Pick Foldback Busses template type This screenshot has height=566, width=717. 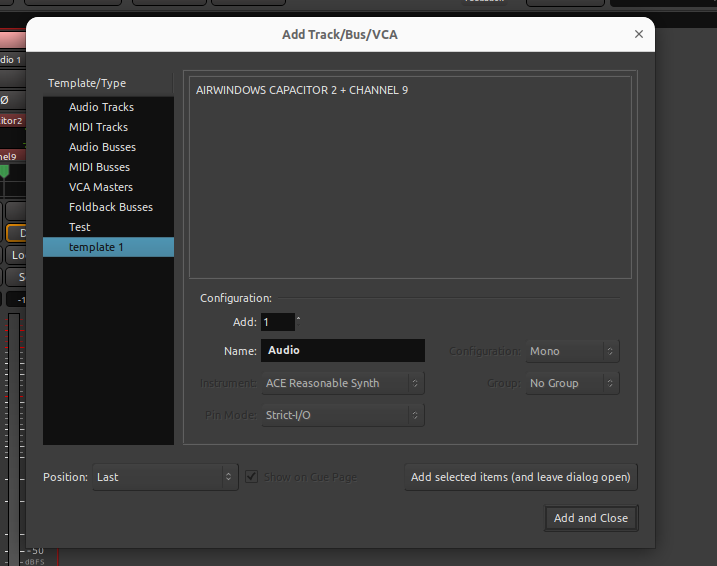click(x=110, y=207)
